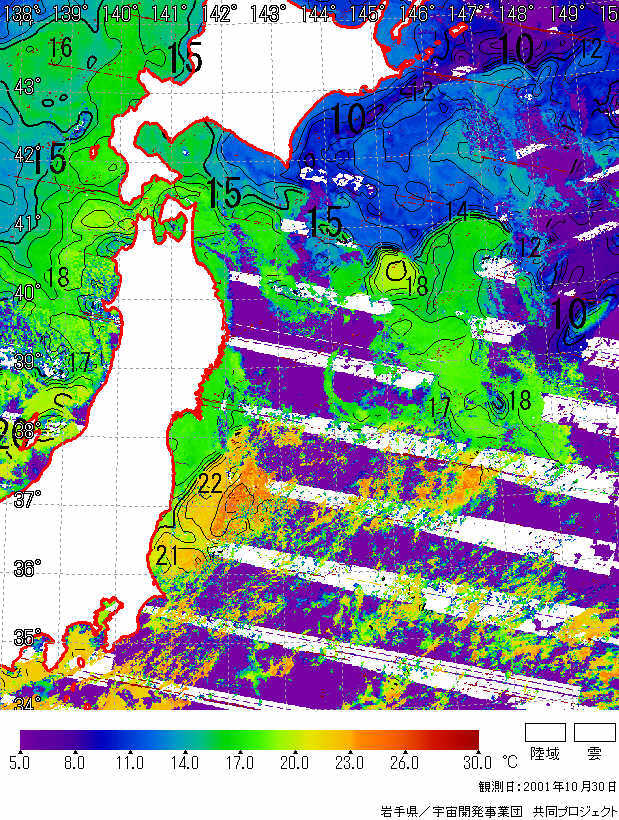Click the 陸域 legend label

tap(545, 754)
